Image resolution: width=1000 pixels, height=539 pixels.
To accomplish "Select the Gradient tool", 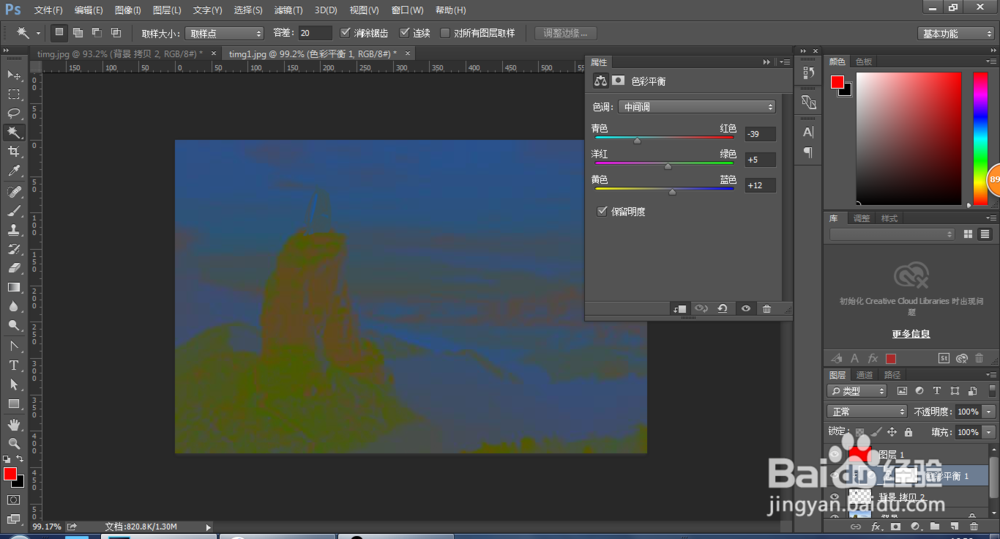I will pos(13,288).
